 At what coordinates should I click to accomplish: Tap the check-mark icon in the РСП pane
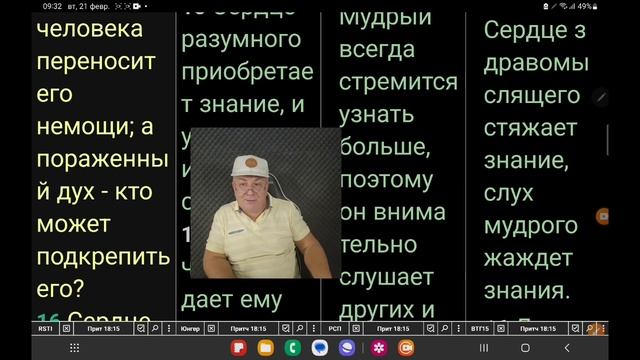coord(430,328)
